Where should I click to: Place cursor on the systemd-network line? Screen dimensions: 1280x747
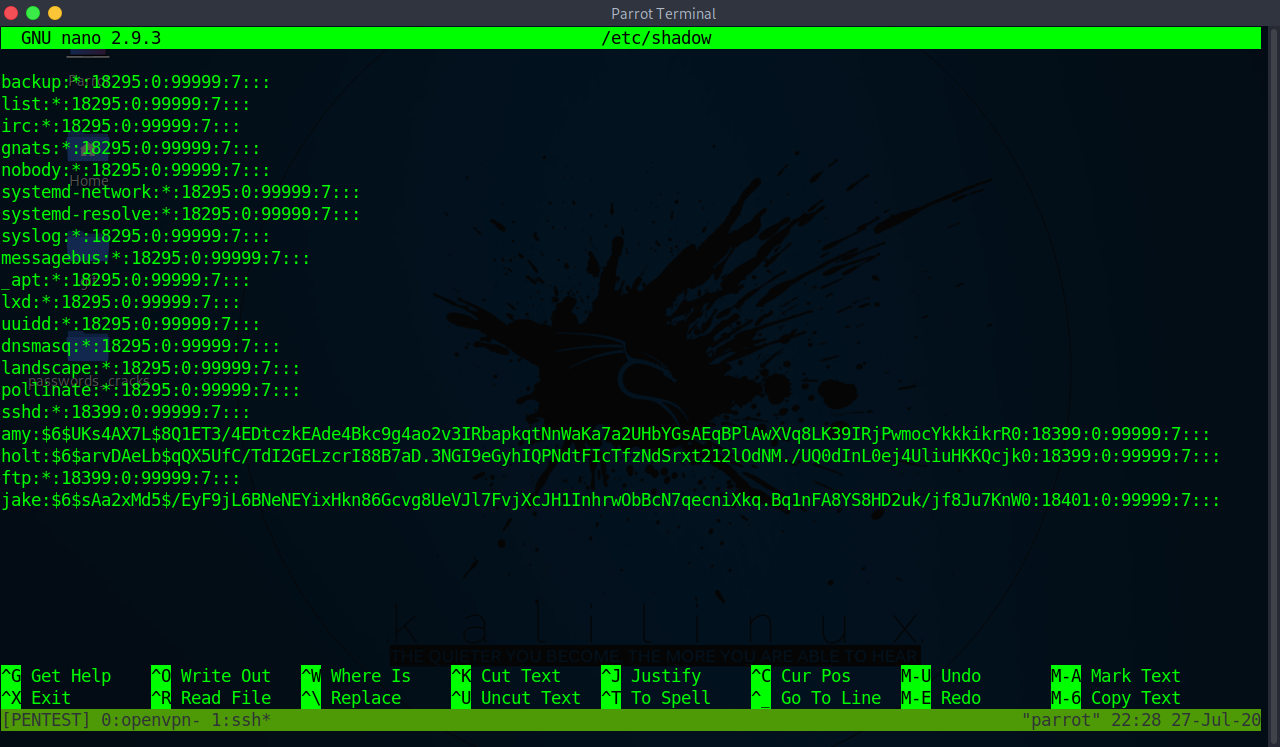coord(181,192)
